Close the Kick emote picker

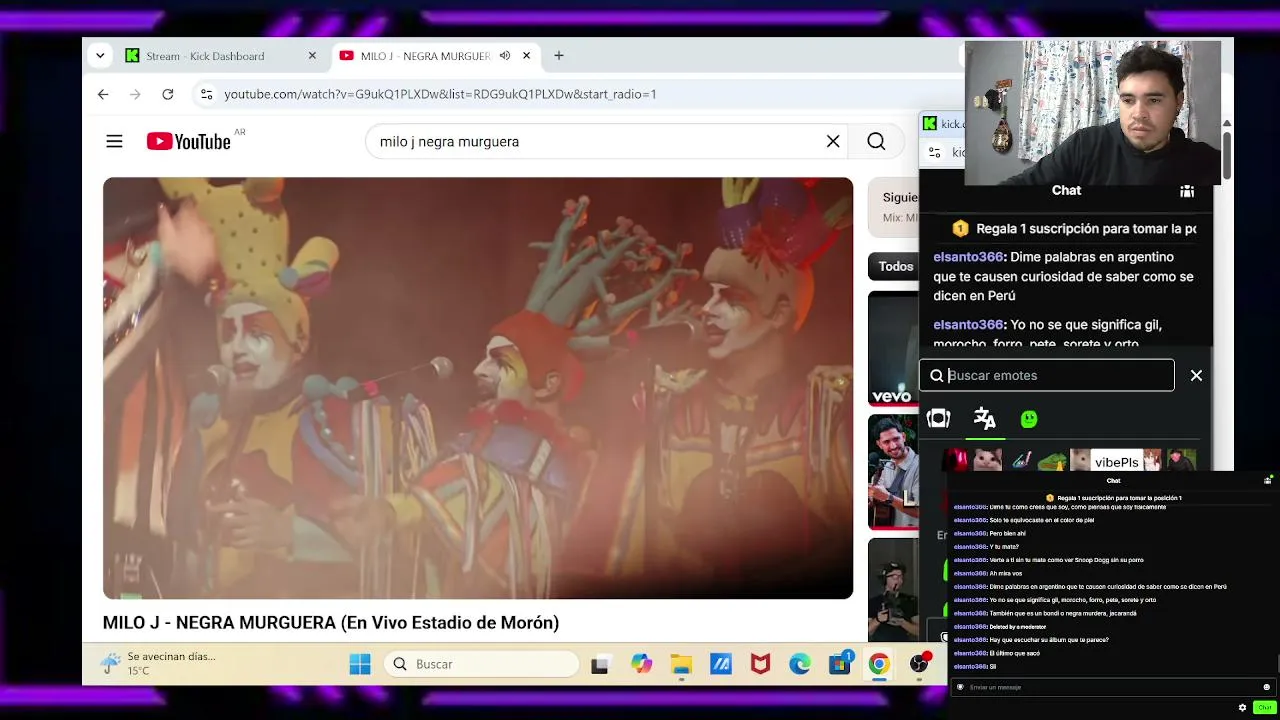click(x=1196, y=375)
